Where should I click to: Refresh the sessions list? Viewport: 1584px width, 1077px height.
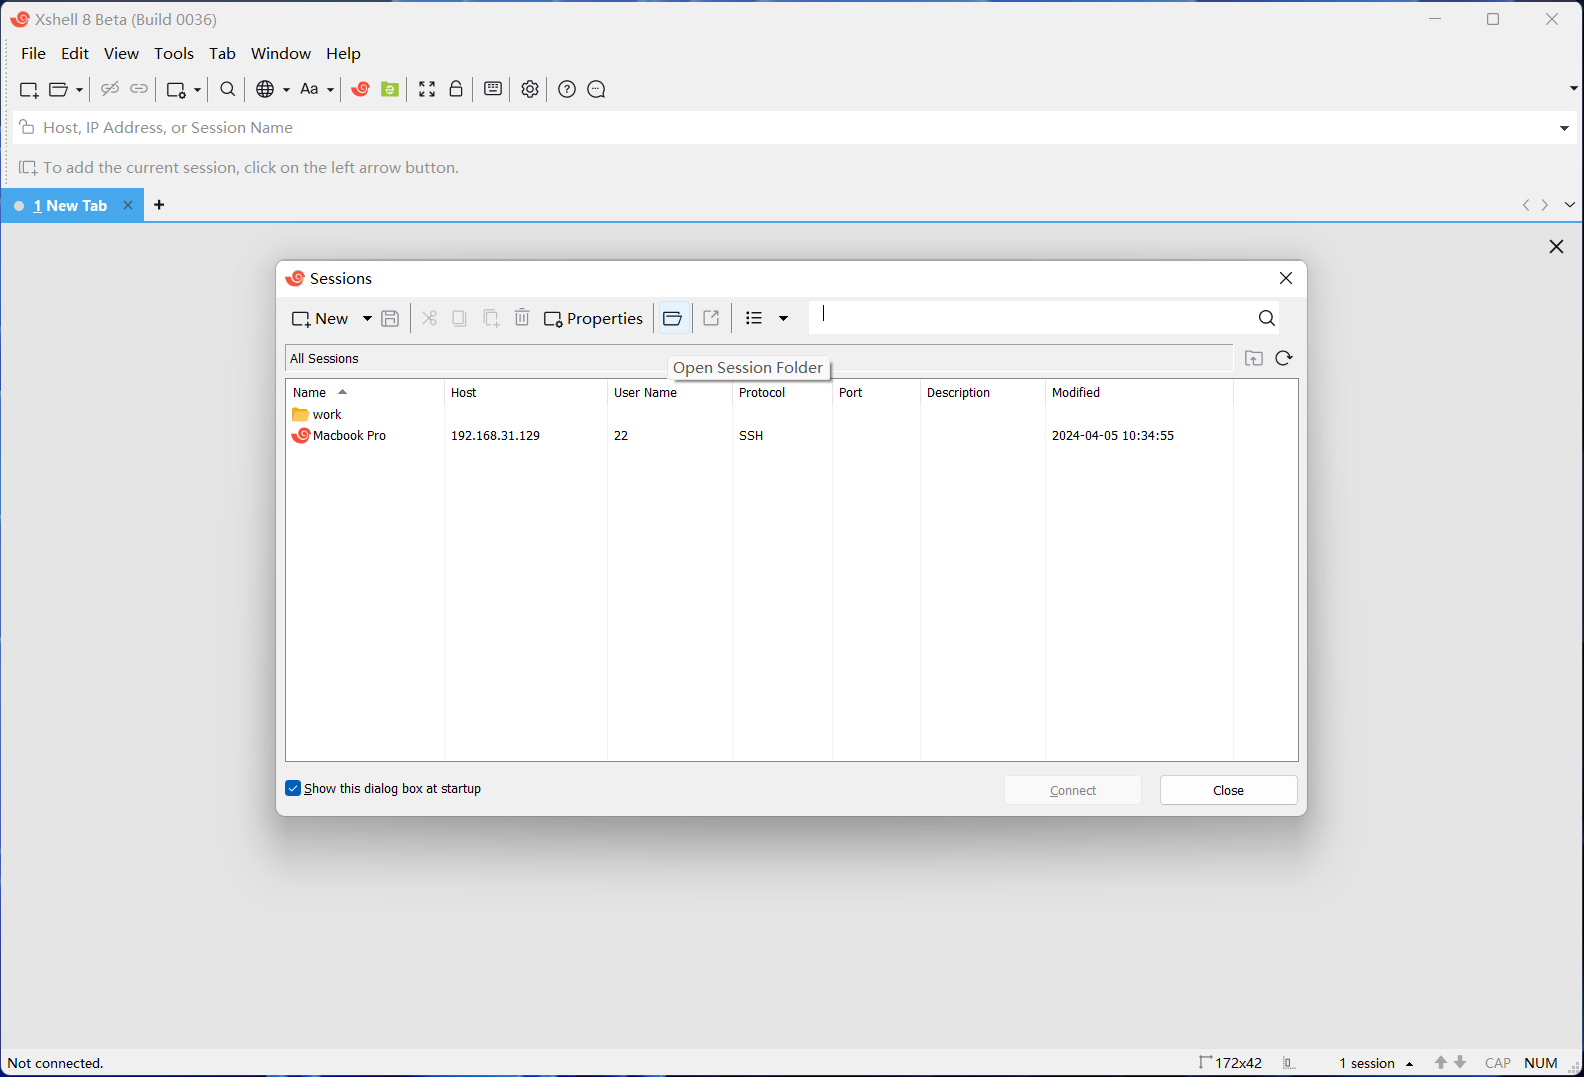pos(1284,358)
